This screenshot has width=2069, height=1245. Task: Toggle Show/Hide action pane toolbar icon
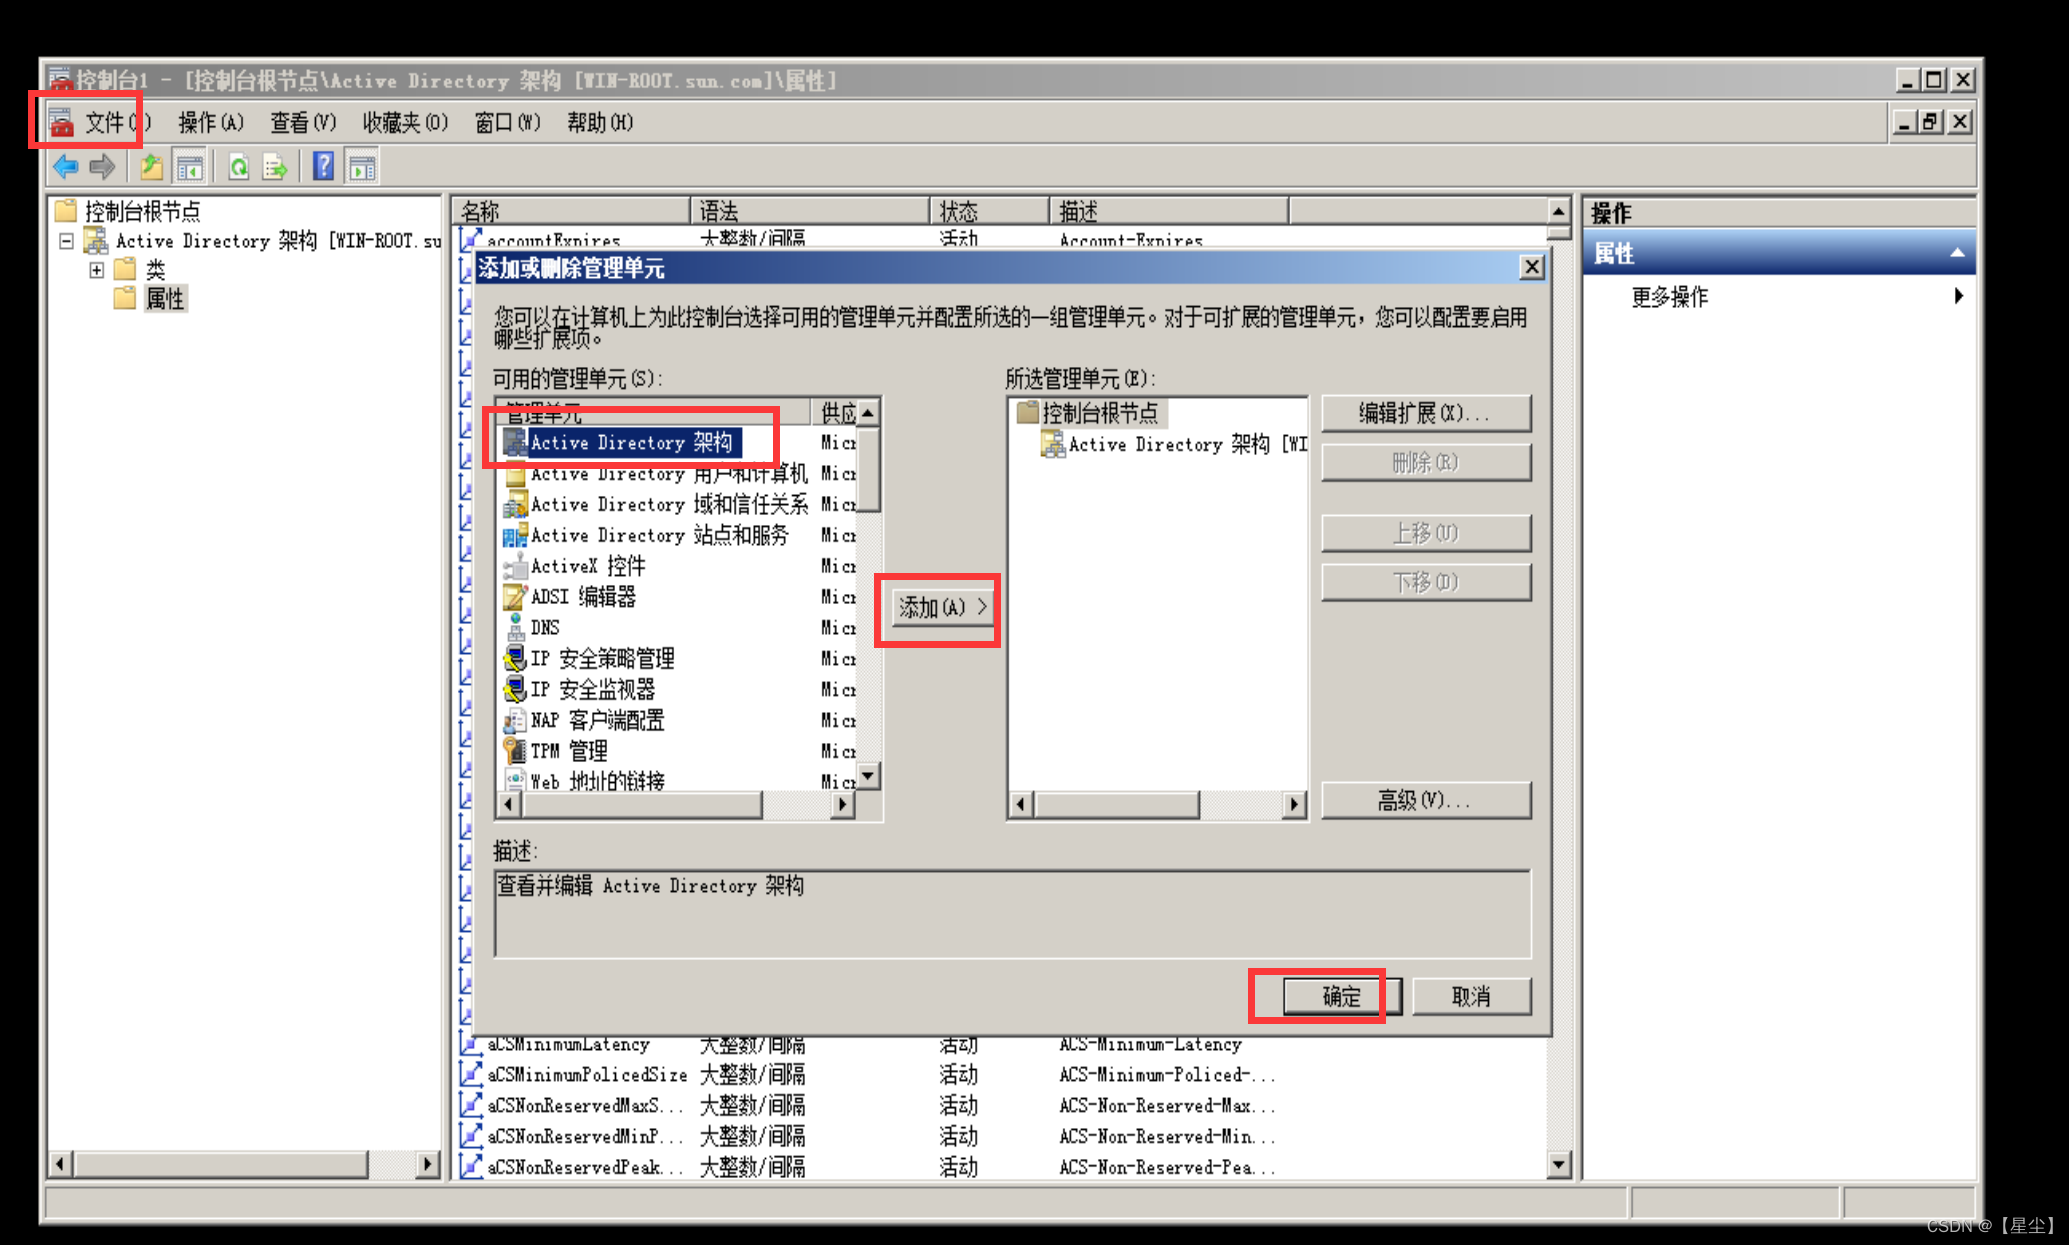(x=362, y=167)
